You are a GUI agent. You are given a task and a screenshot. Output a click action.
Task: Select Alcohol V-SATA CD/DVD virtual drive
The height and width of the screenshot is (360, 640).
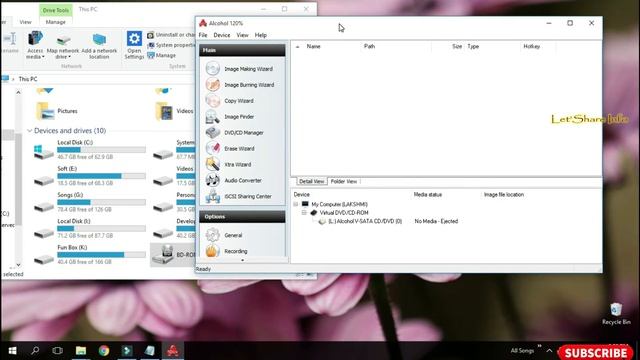365,221
